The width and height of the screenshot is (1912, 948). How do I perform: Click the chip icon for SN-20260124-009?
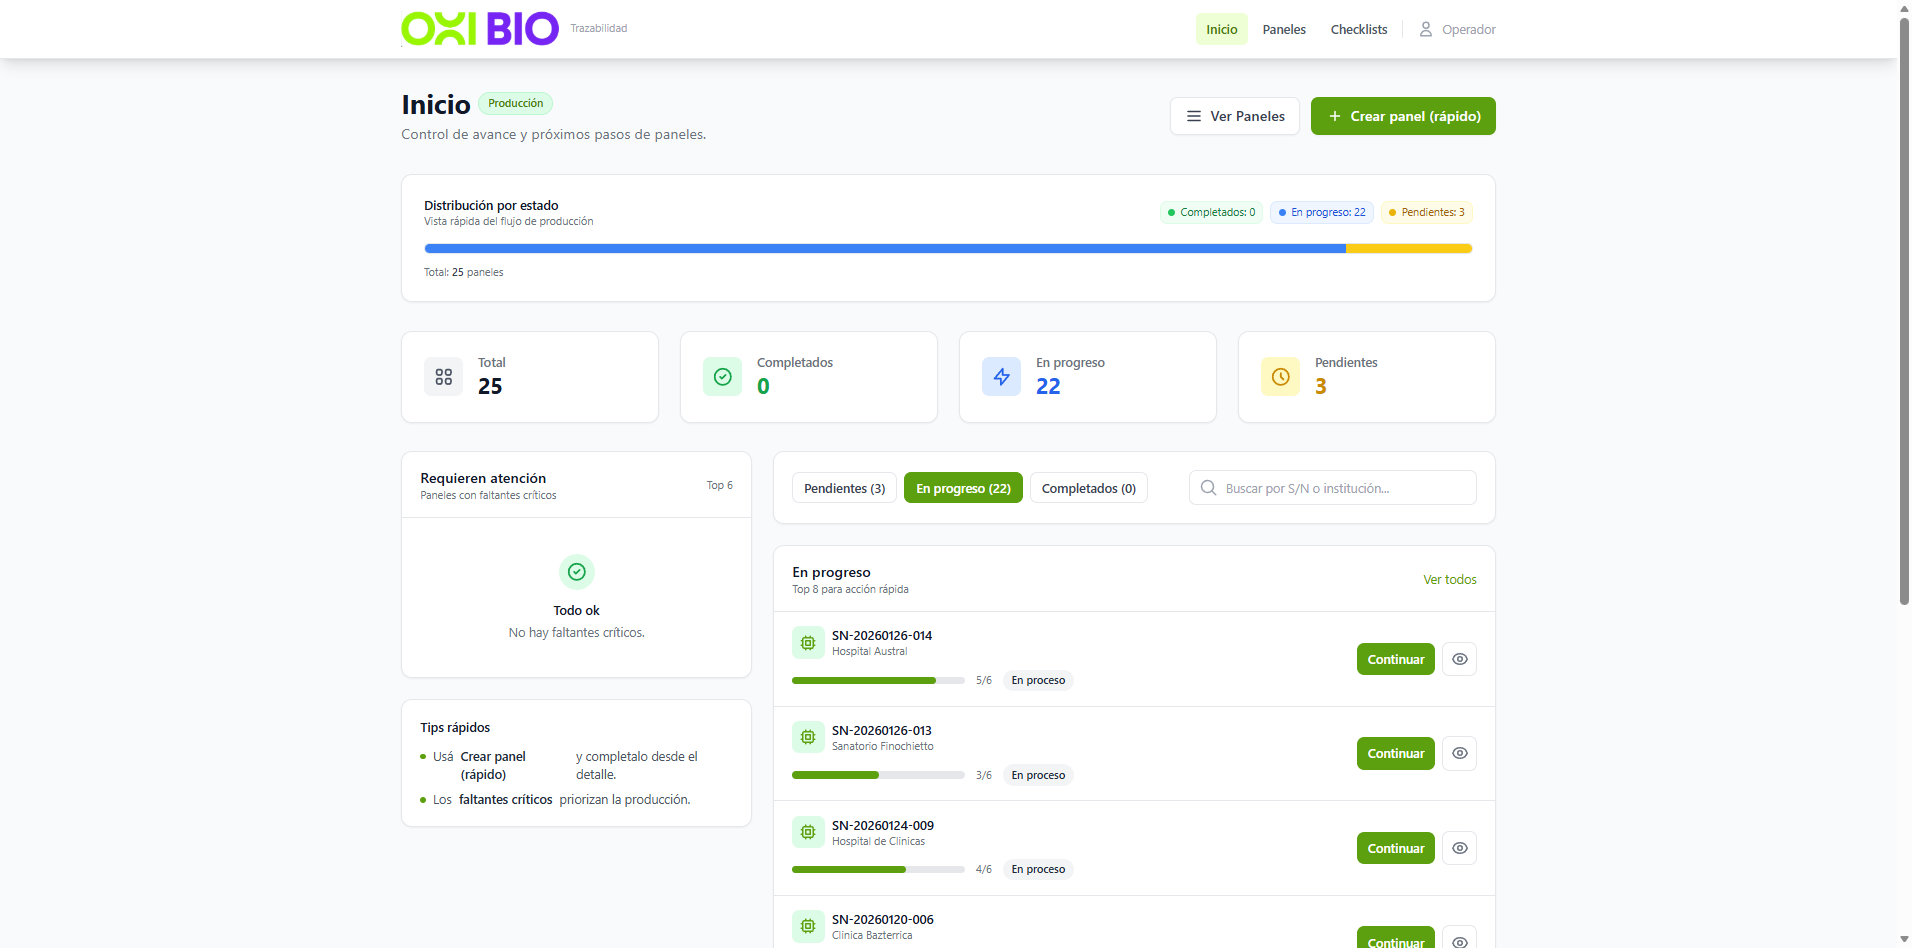(808, 832)
